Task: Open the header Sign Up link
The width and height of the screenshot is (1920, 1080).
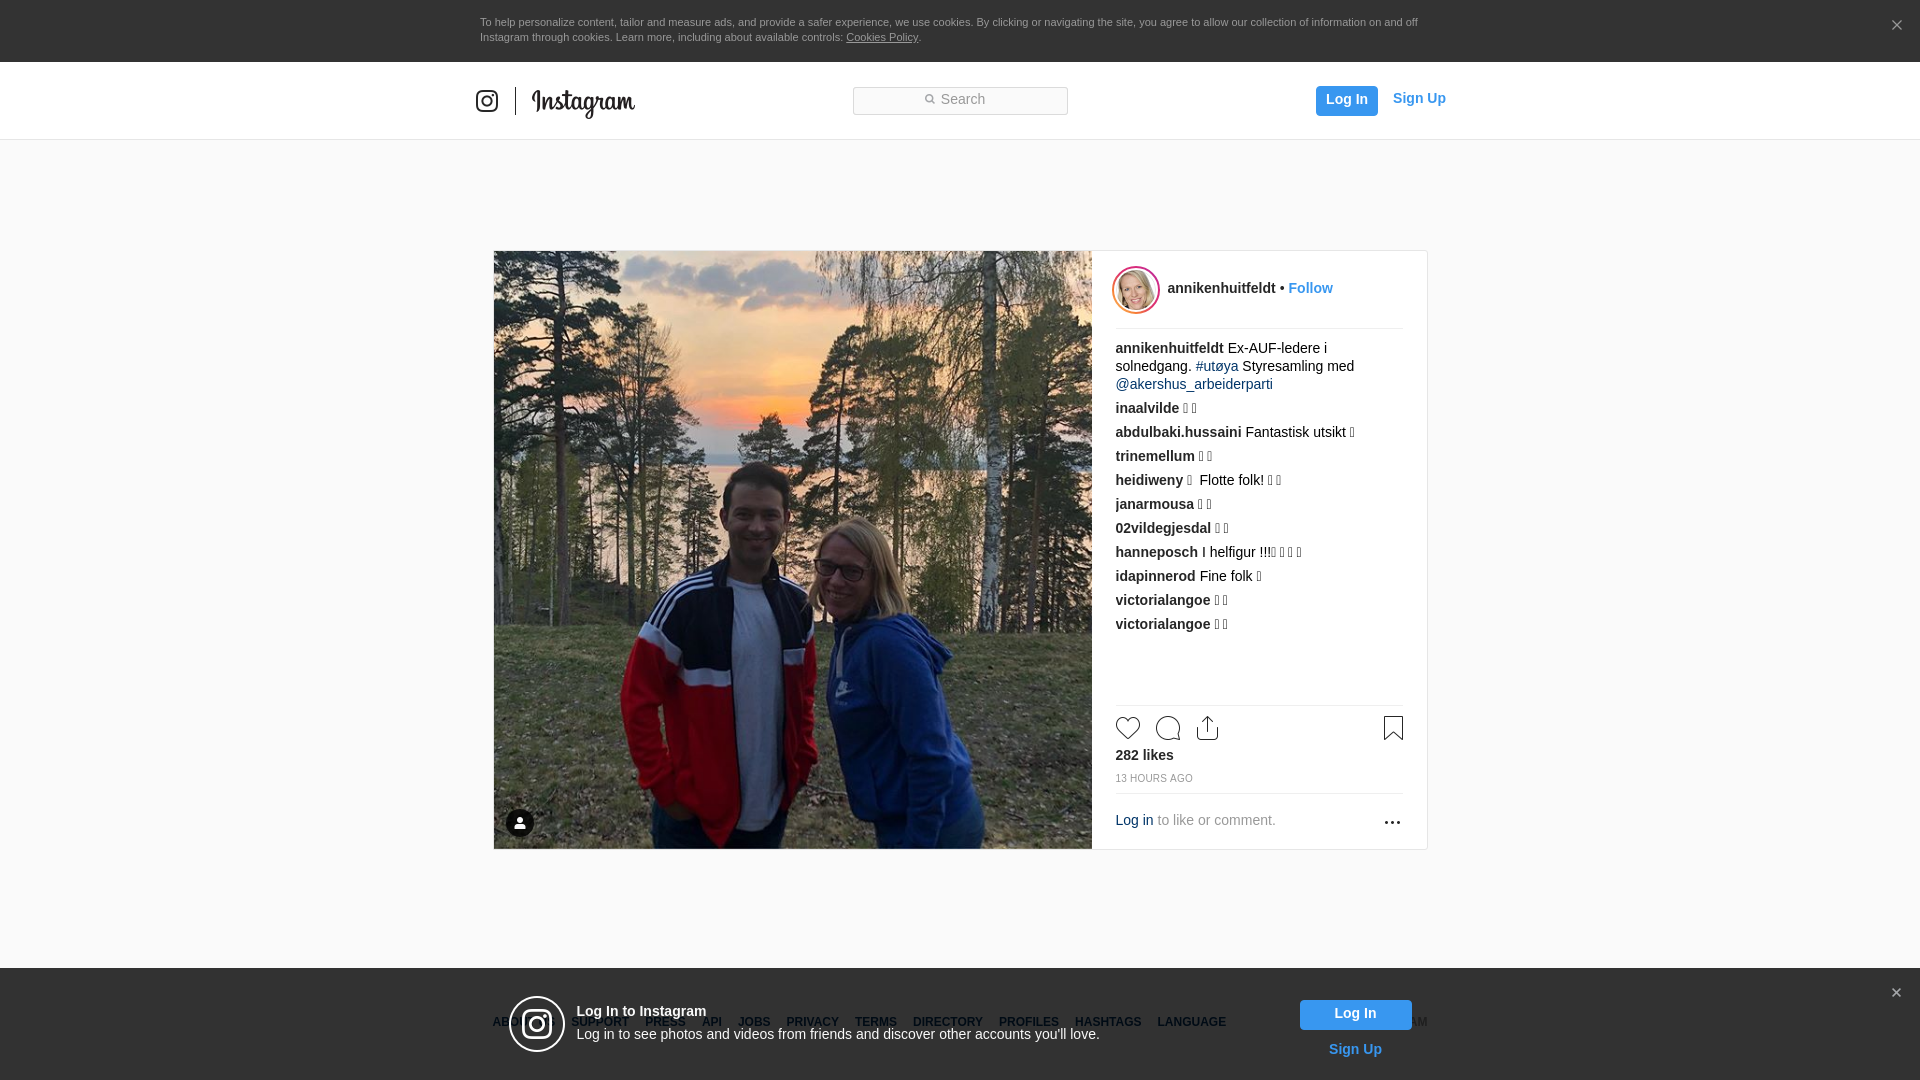Action: (1418, 98)
